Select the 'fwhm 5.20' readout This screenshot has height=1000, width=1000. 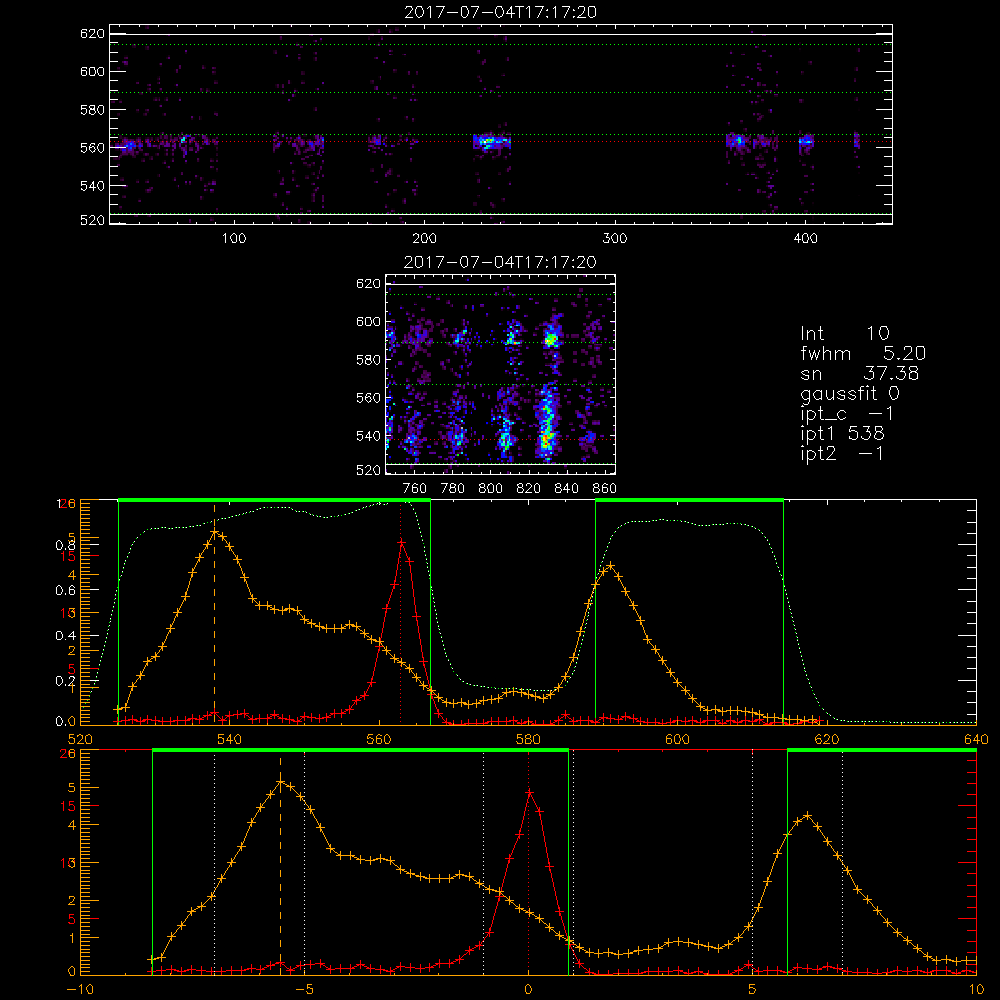(x=863, y=353)
